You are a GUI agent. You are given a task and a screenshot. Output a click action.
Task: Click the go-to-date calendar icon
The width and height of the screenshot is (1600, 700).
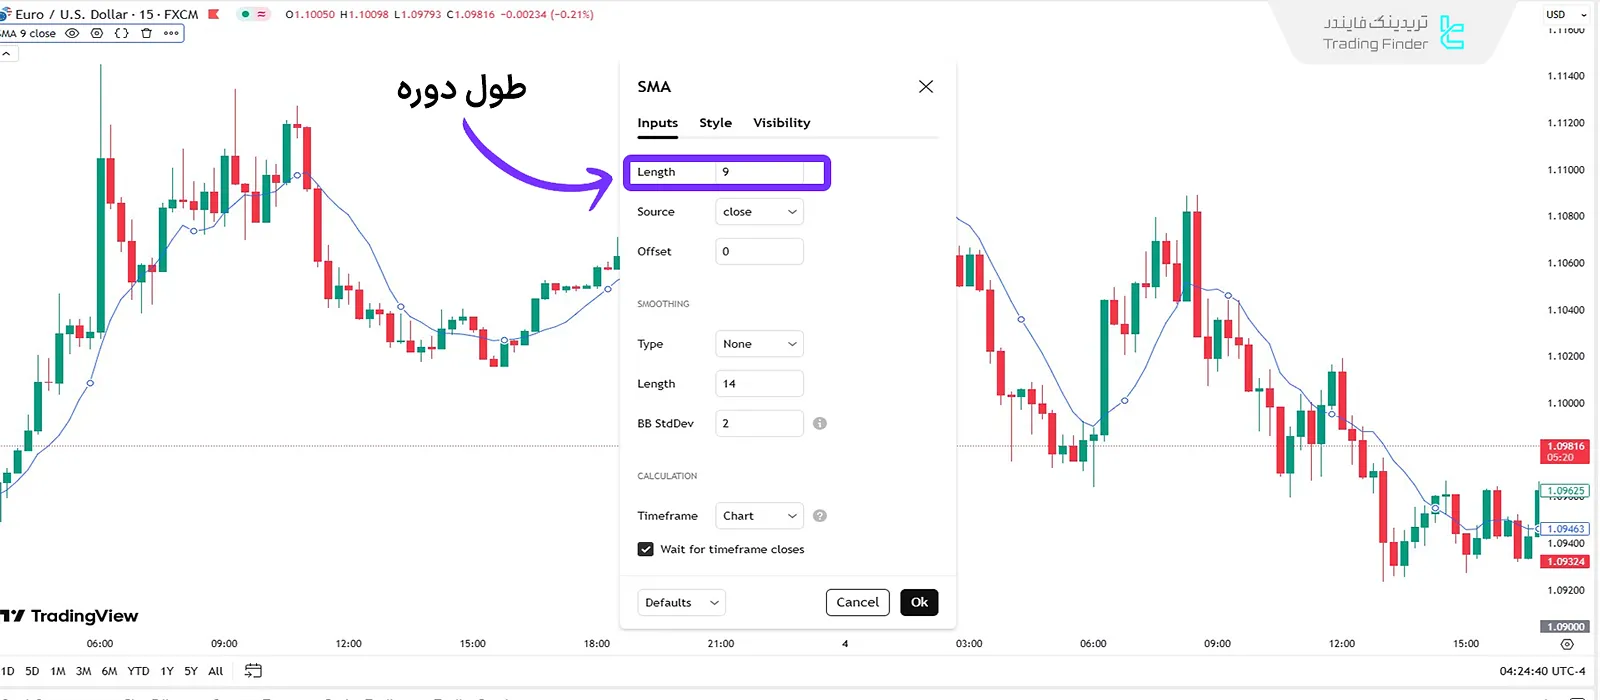253,671
